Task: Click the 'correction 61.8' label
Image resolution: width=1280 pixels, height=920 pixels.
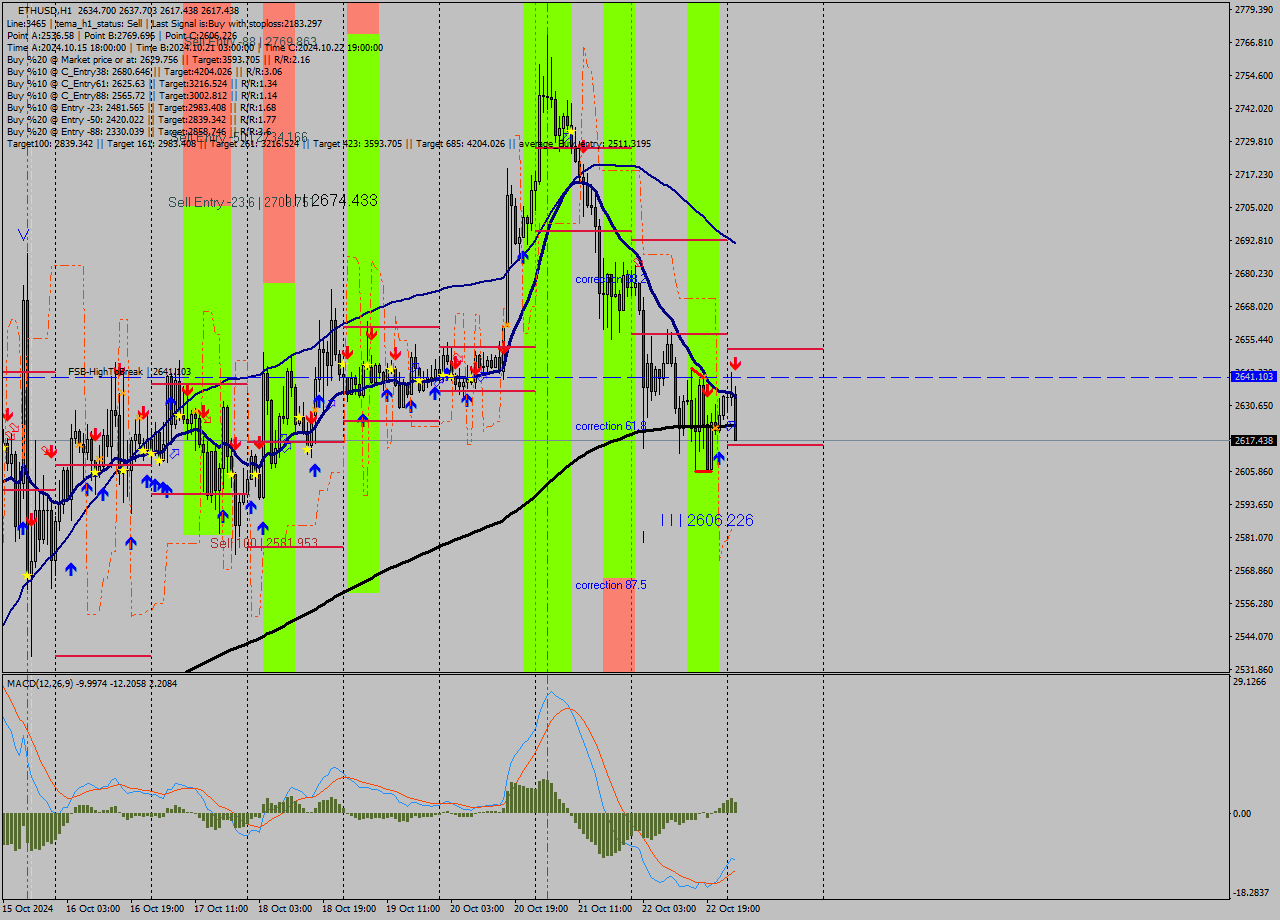Action: click(x=611, y=427)
